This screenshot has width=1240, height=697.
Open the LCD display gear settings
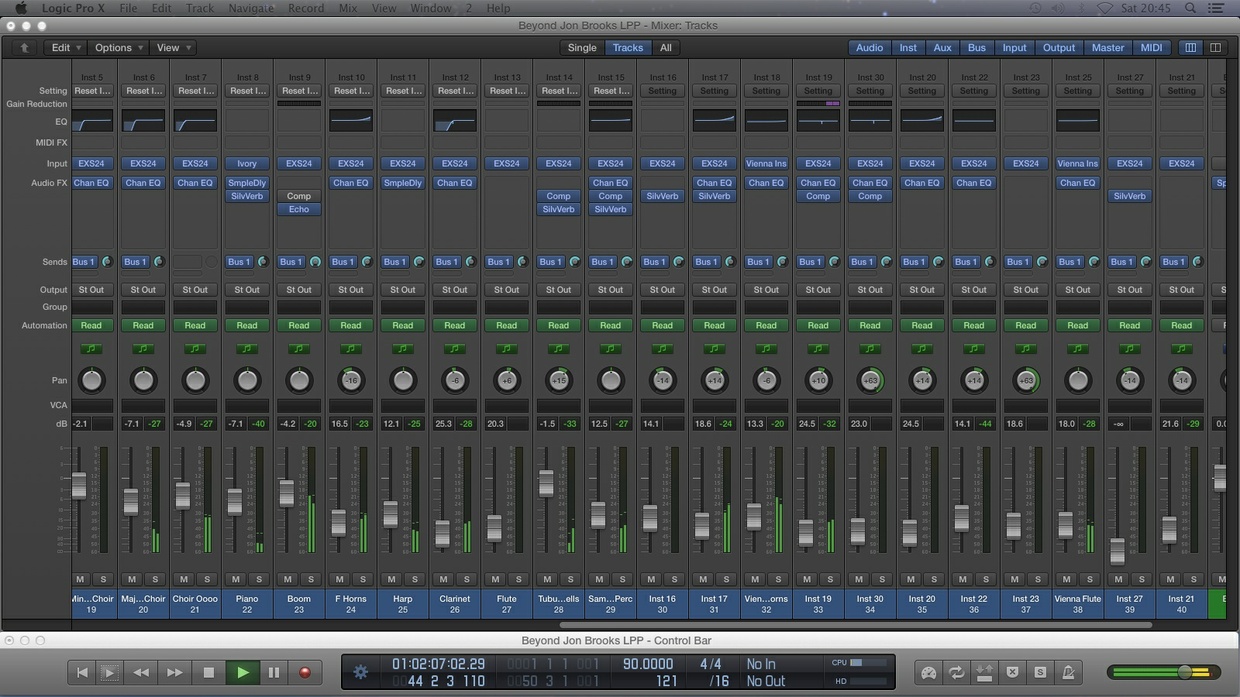[361, 672]
